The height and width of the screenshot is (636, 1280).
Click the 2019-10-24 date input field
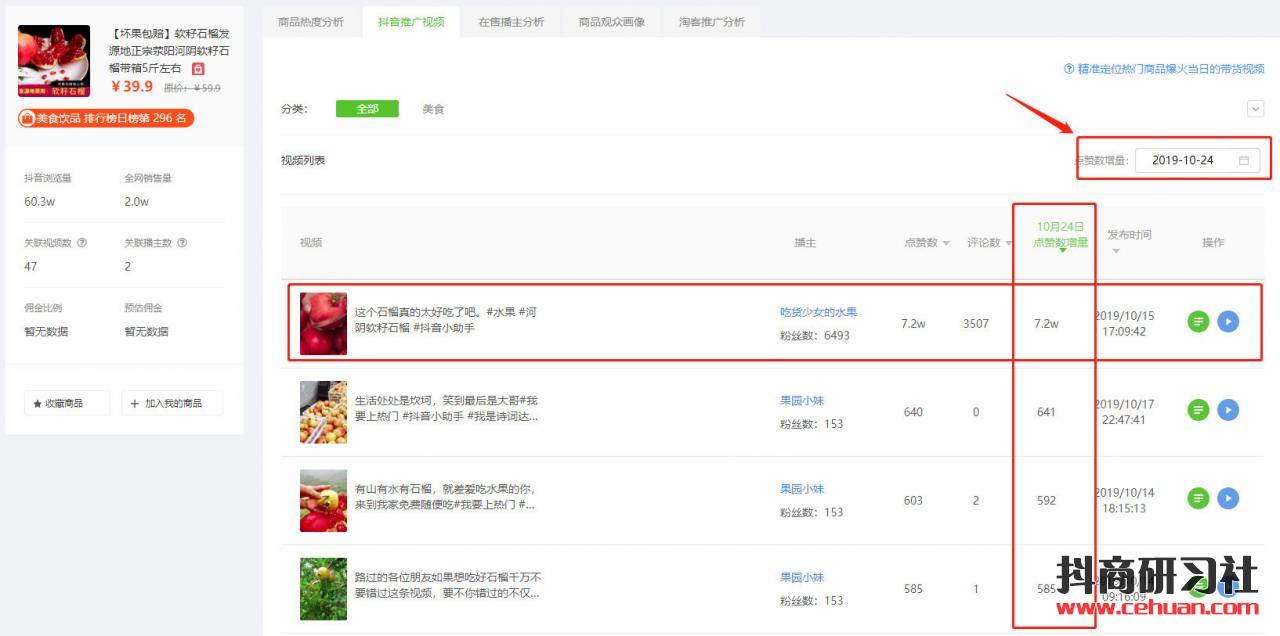point(1182,160)
